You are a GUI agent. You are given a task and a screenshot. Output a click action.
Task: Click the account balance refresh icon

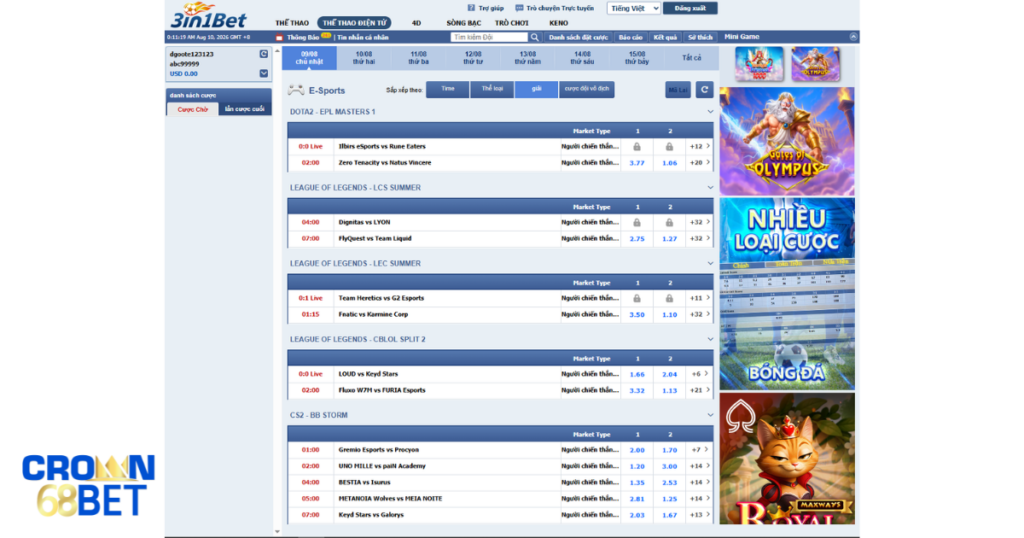pos(263,54)
